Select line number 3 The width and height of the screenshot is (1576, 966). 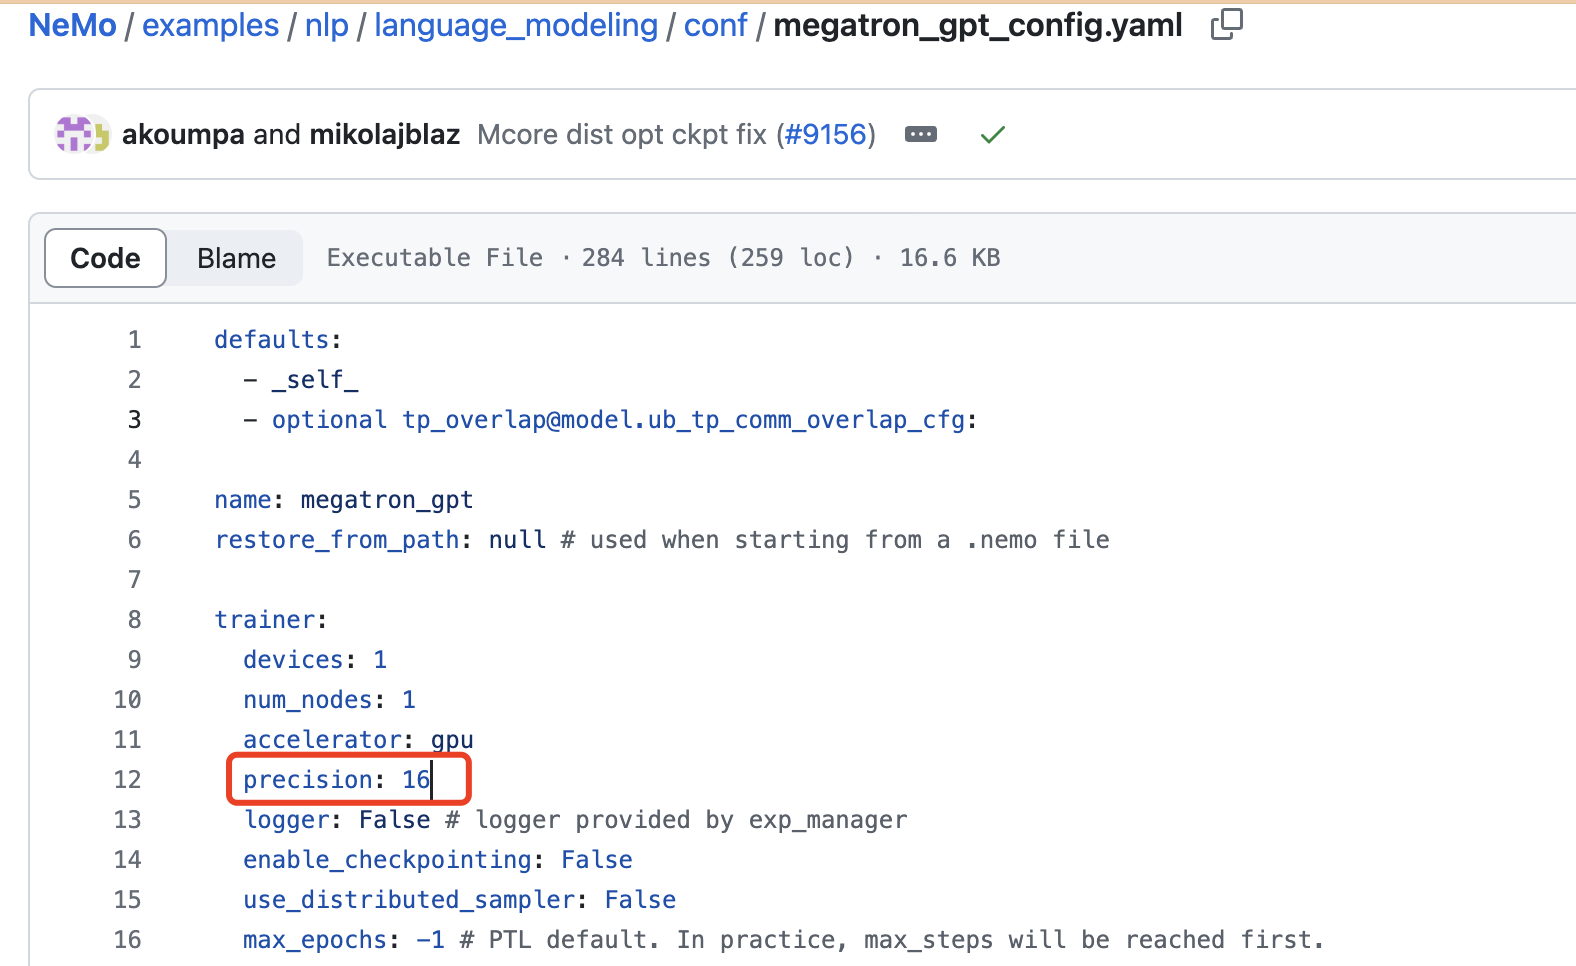pyautogui.click(x=134, y=420)
